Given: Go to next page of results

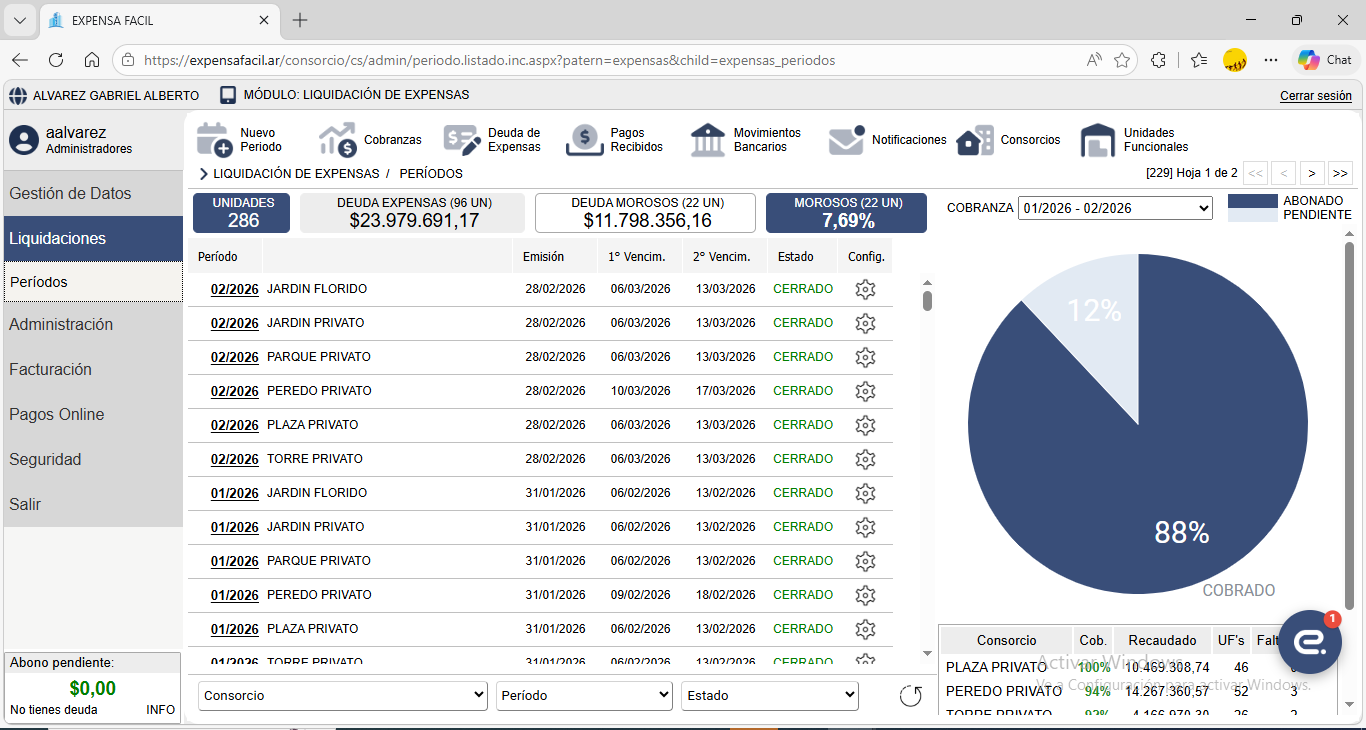Looking at the screenshot, I should click(1313, 173).
